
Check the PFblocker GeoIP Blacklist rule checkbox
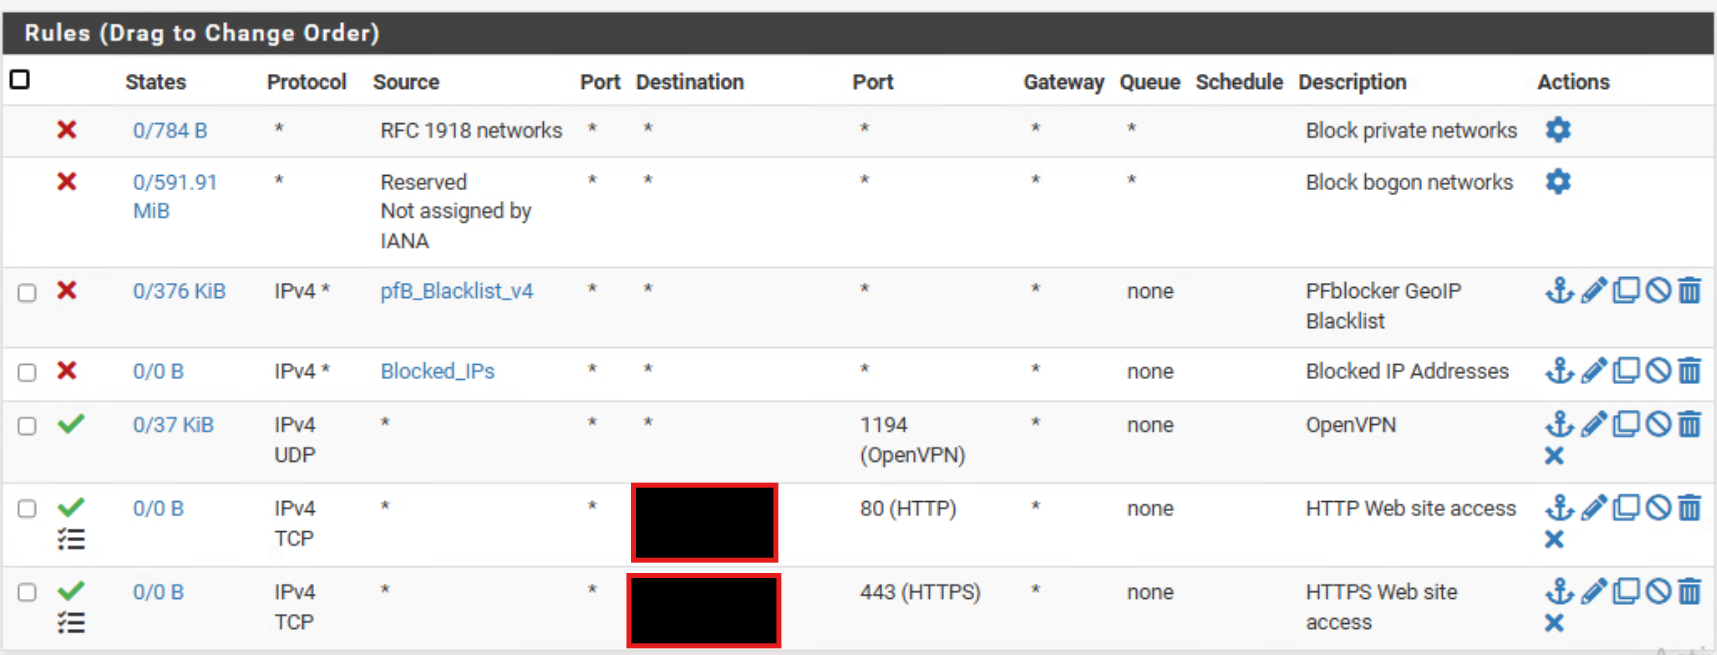click(27, 293)
